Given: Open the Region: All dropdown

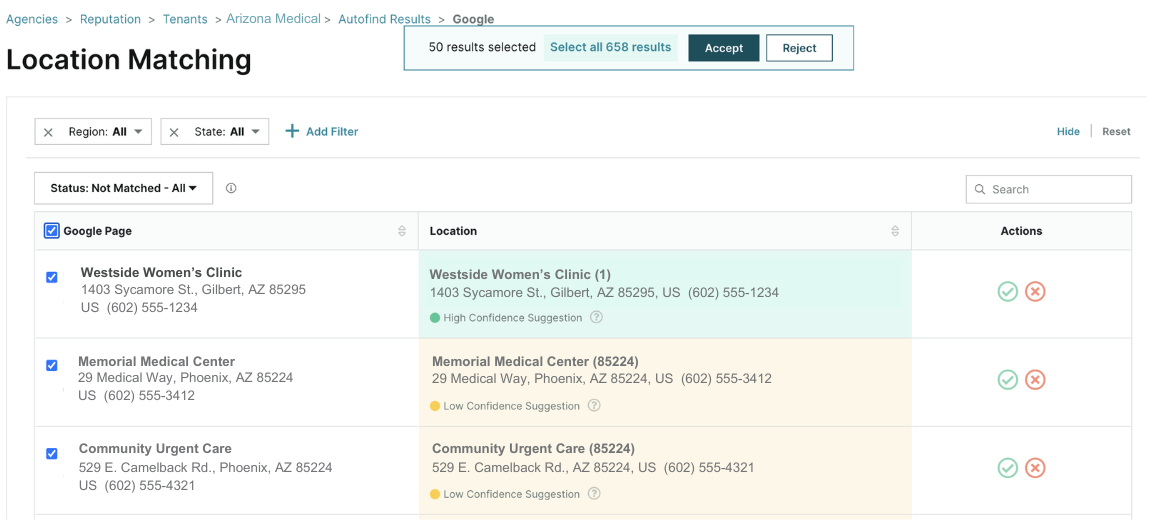Looking at the screenshot, I should click(x=105, y=132).
